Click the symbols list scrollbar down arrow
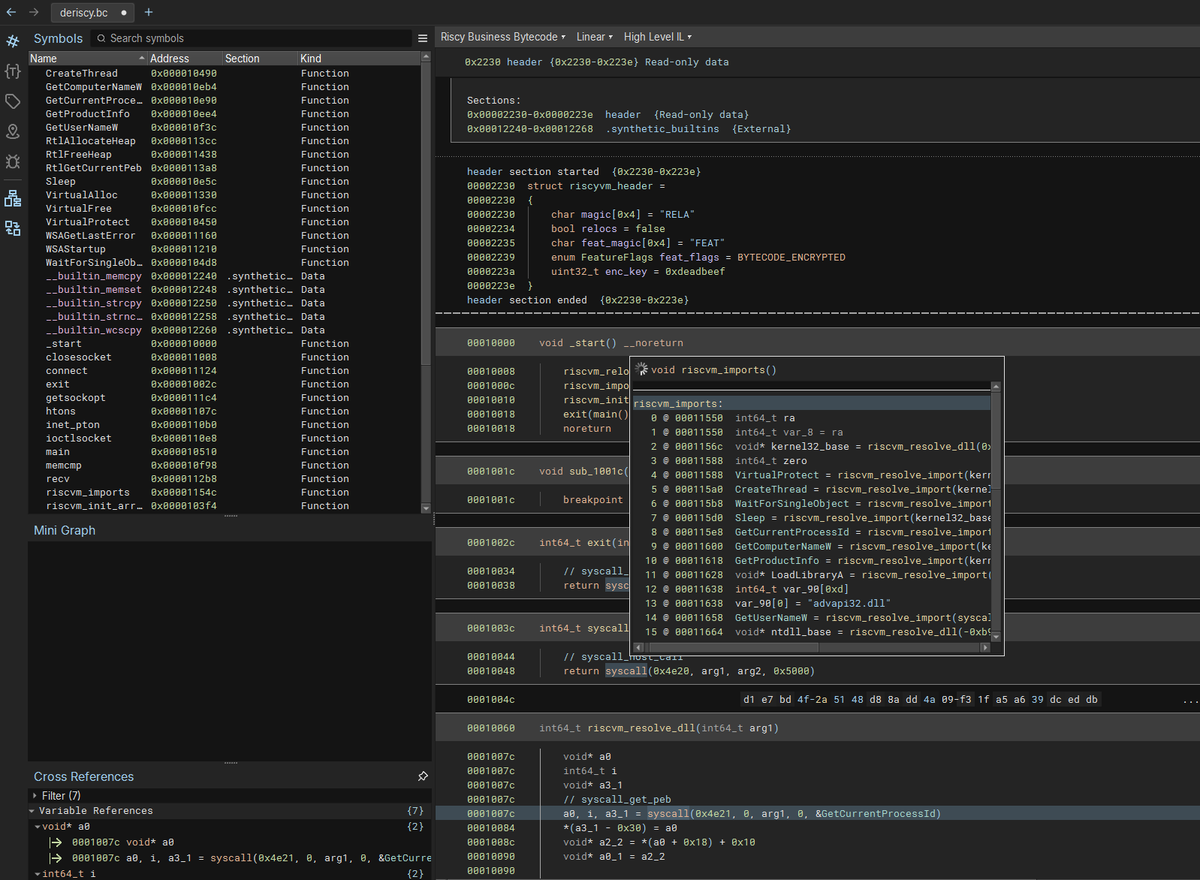The width and height of the screenshot is (1200, 880). 428,508
